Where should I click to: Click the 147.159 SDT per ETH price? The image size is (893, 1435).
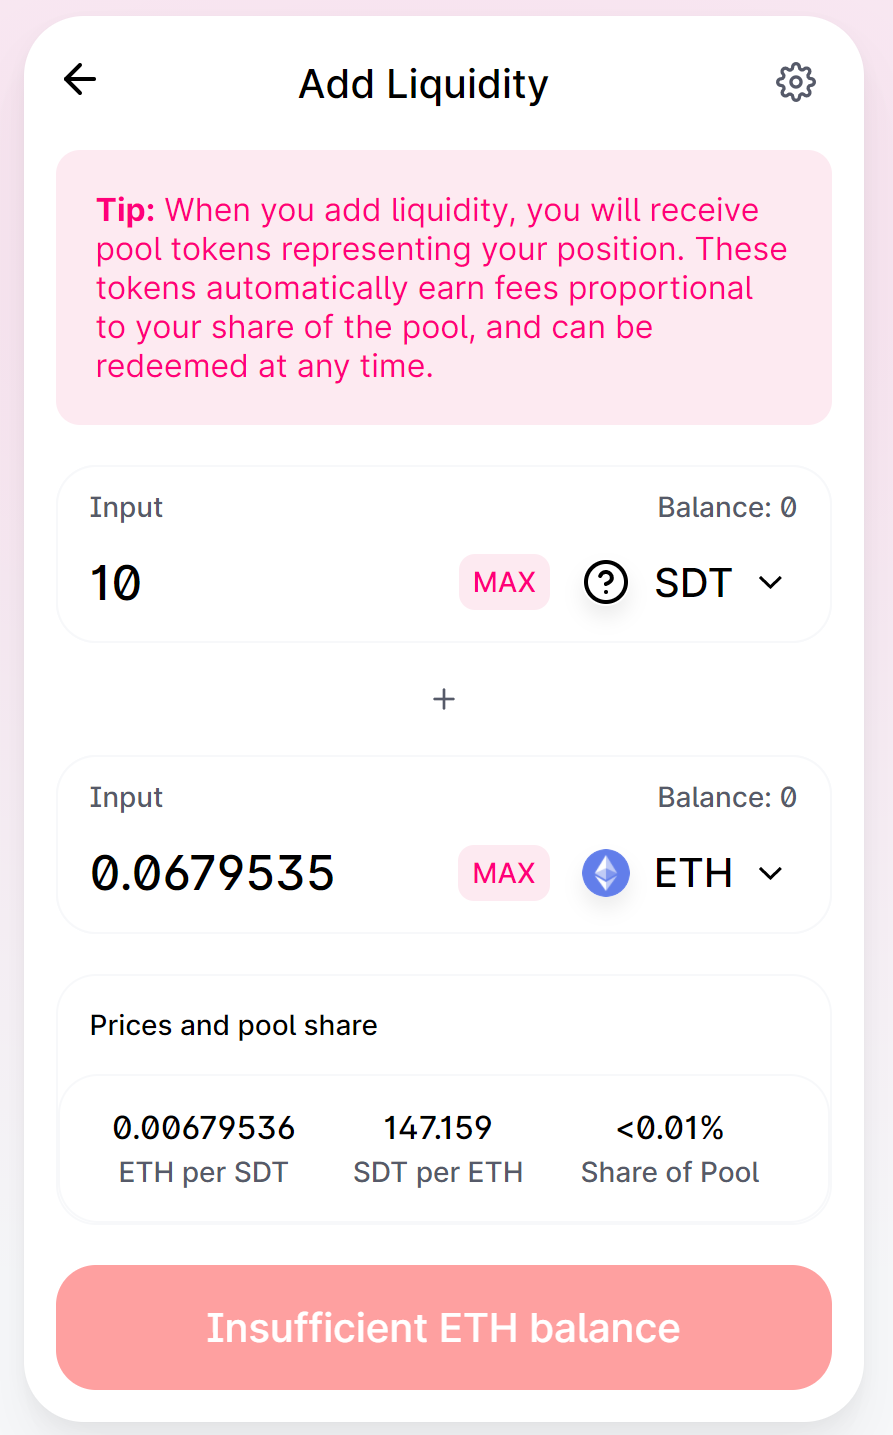[438, 1128]
